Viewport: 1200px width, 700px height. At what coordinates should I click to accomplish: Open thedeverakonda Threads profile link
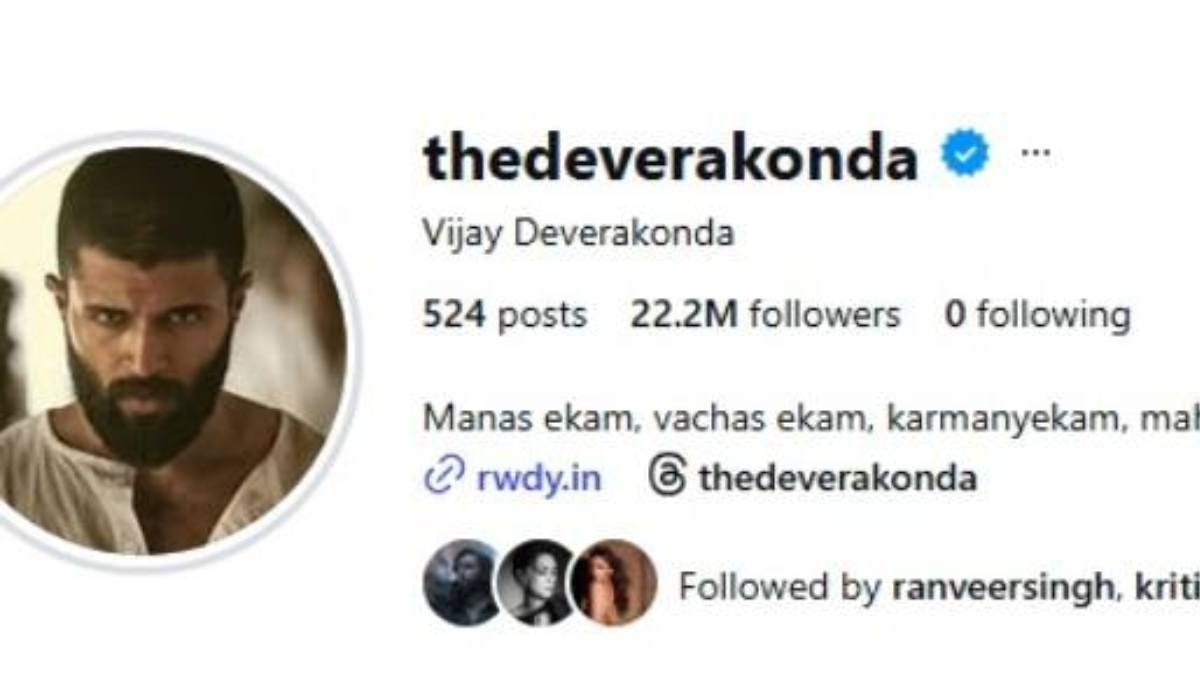[838, 478]
